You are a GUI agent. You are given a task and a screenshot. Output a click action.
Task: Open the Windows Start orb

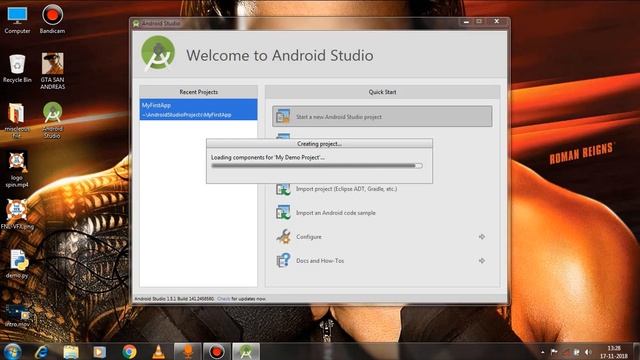(13, 351)
